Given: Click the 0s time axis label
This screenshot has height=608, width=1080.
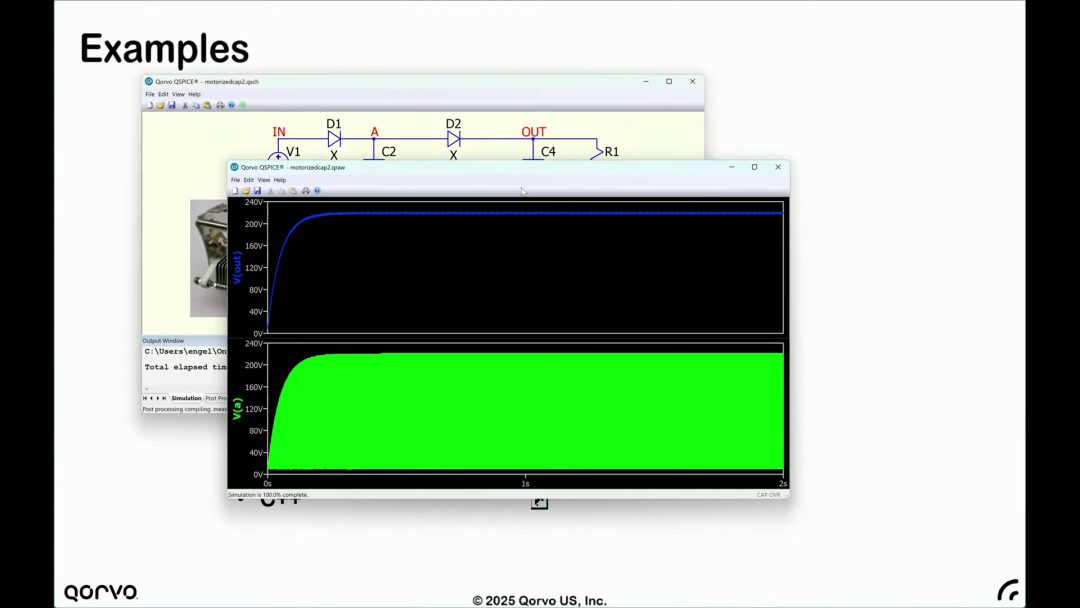Looking at the screenshot, I should coord(267,483).
